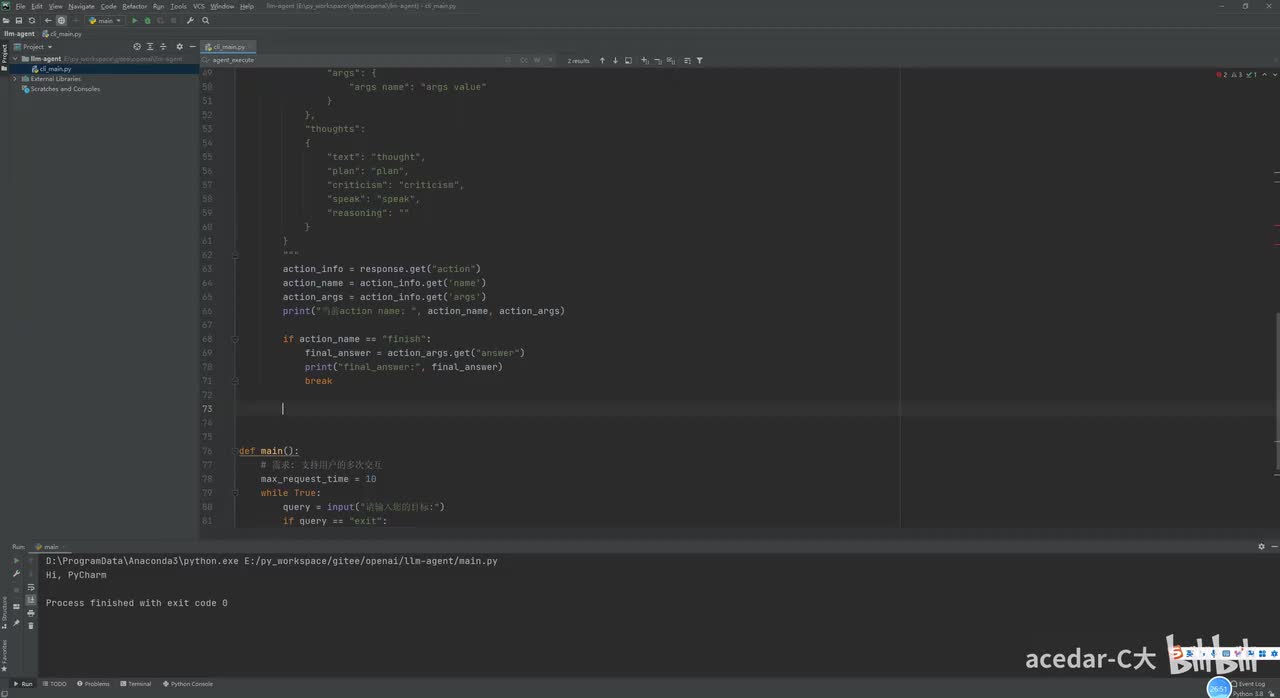Collapse the llm-agent project root

pyautogui.click(x=15, y=59)
